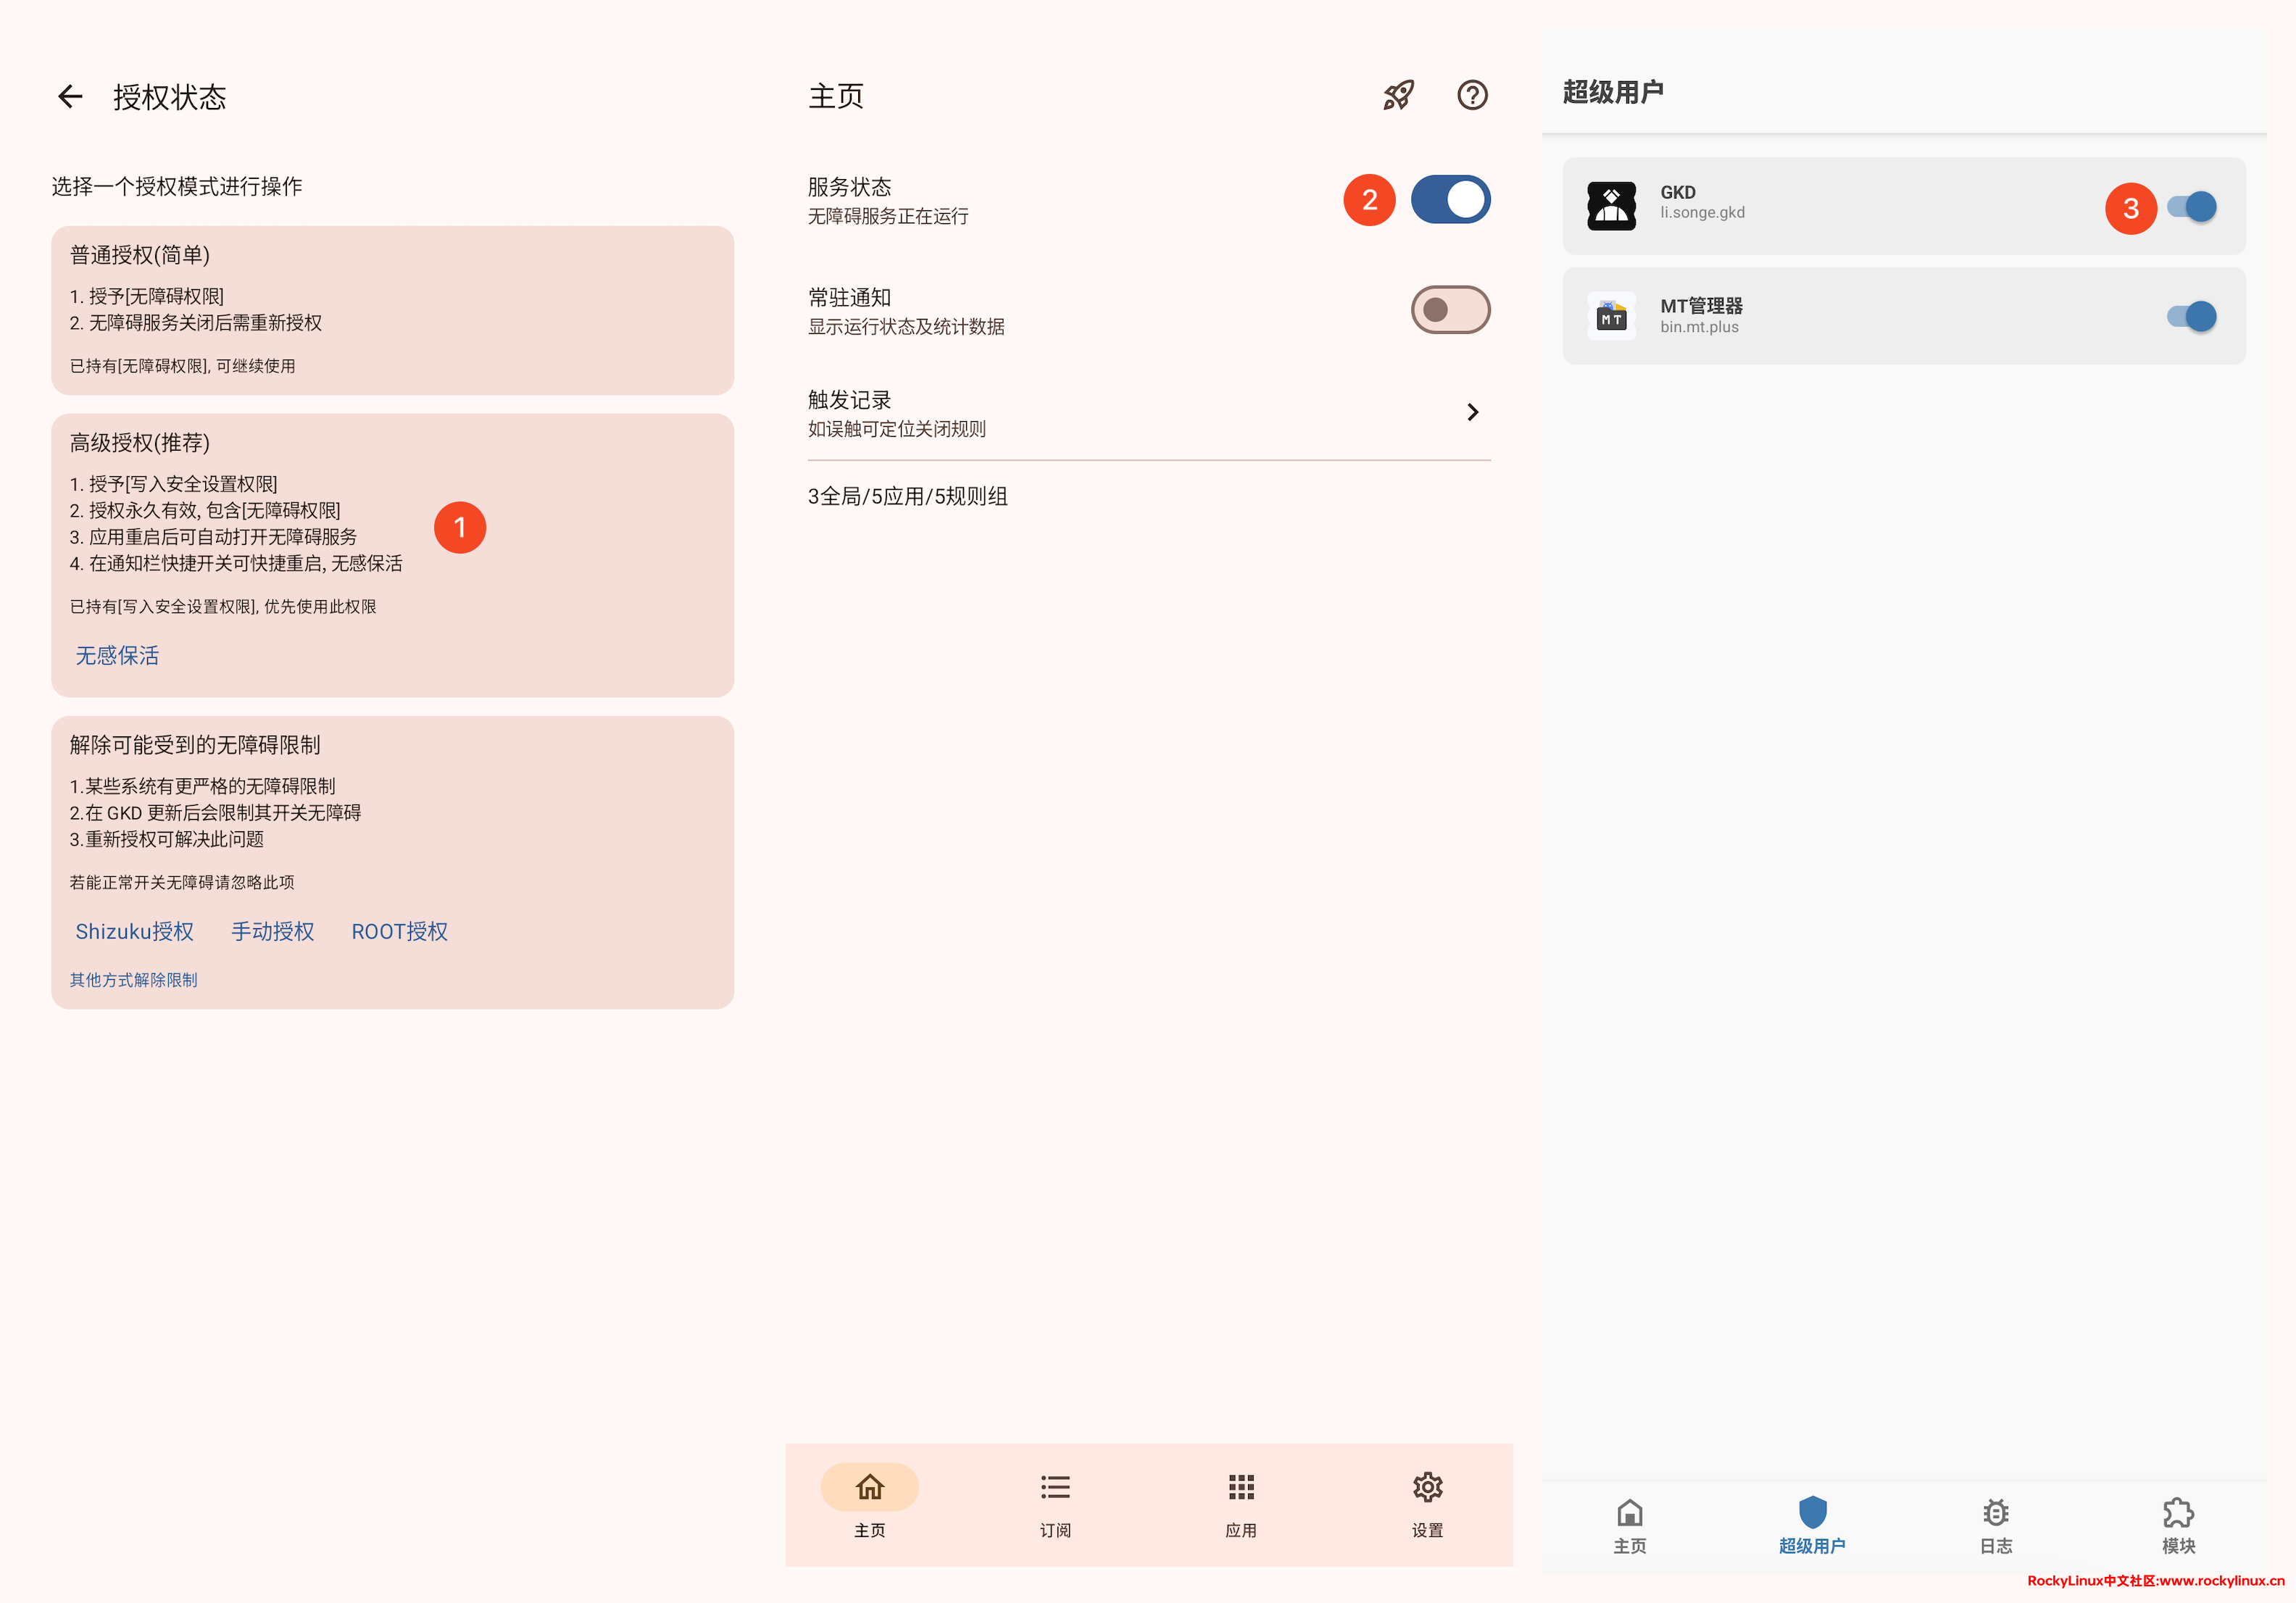Open the help question mark icon

[1472, 96]
